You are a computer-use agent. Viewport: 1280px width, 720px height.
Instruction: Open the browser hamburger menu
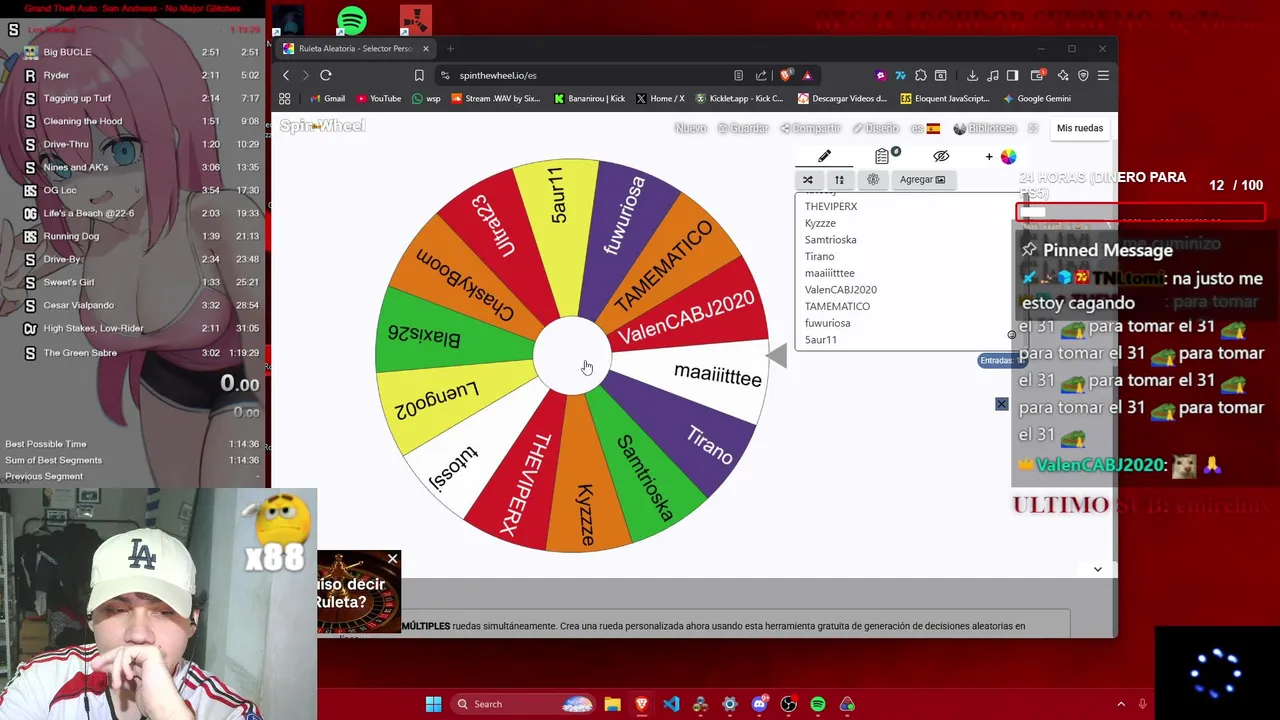(x=1103, y=75)
